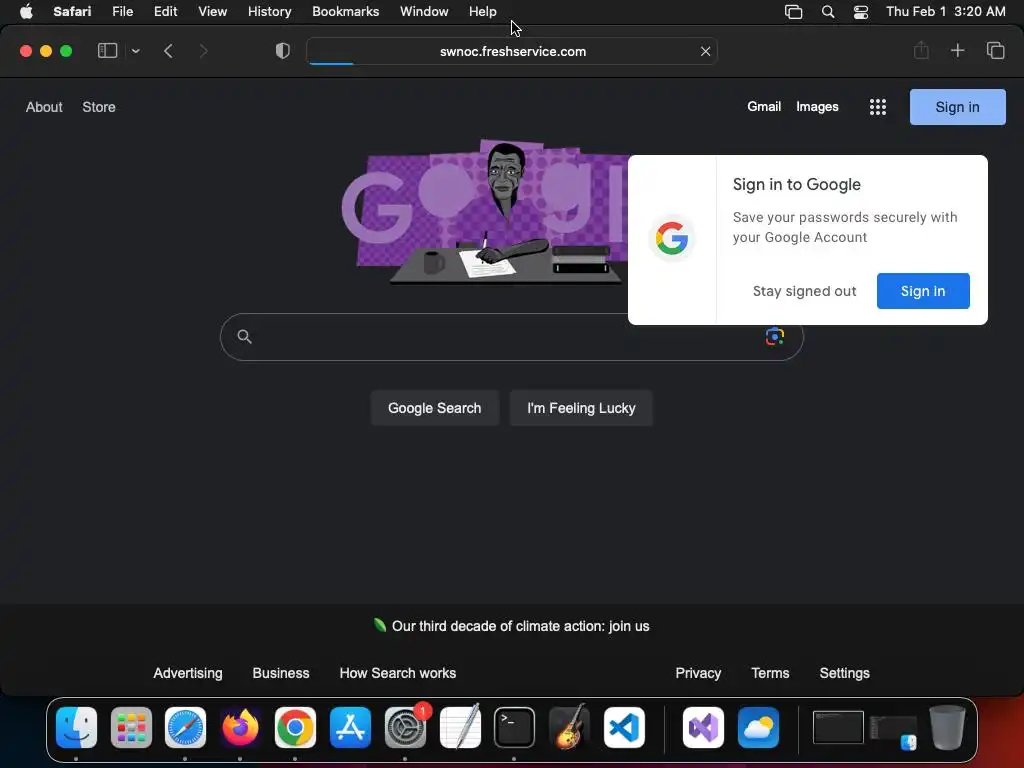
Task: Open System Settings from the Dock
Action: [406, 728]
